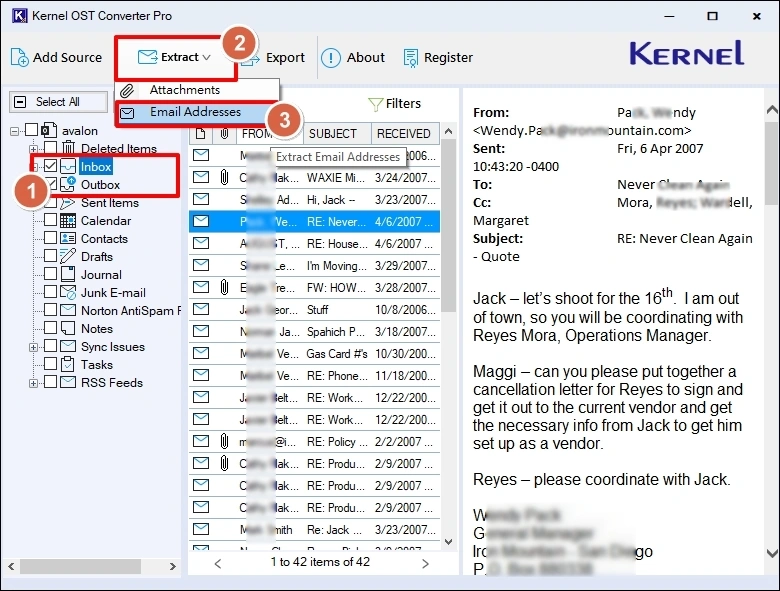Sort by the RECEIVED column header

pyautogui.click(x=405, y=134)
